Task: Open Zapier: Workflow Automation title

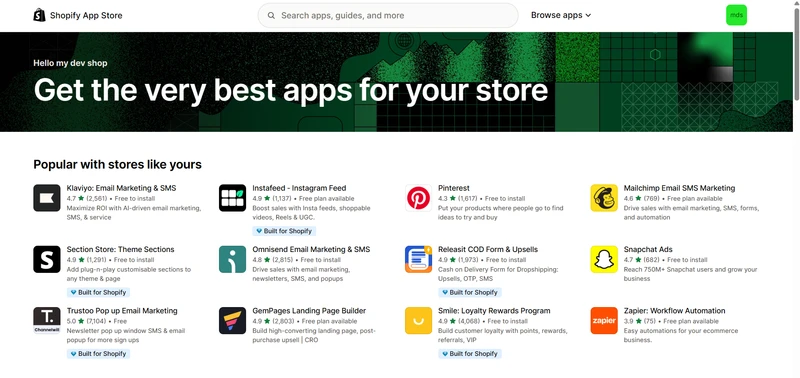Action: pos(674,311)
